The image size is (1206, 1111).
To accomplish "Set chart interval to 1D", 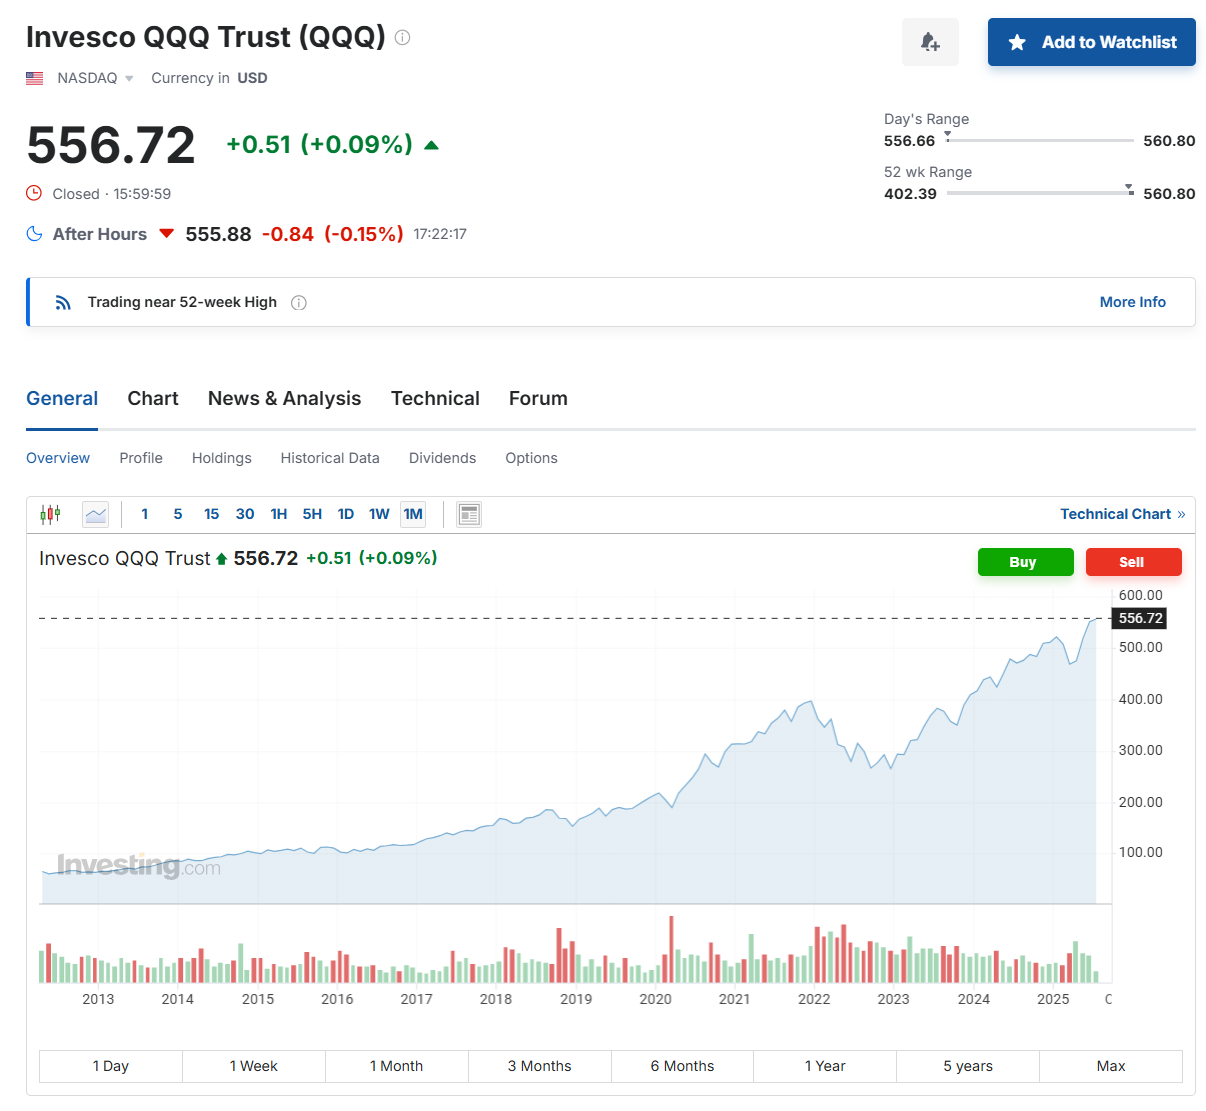I will 346,514.
